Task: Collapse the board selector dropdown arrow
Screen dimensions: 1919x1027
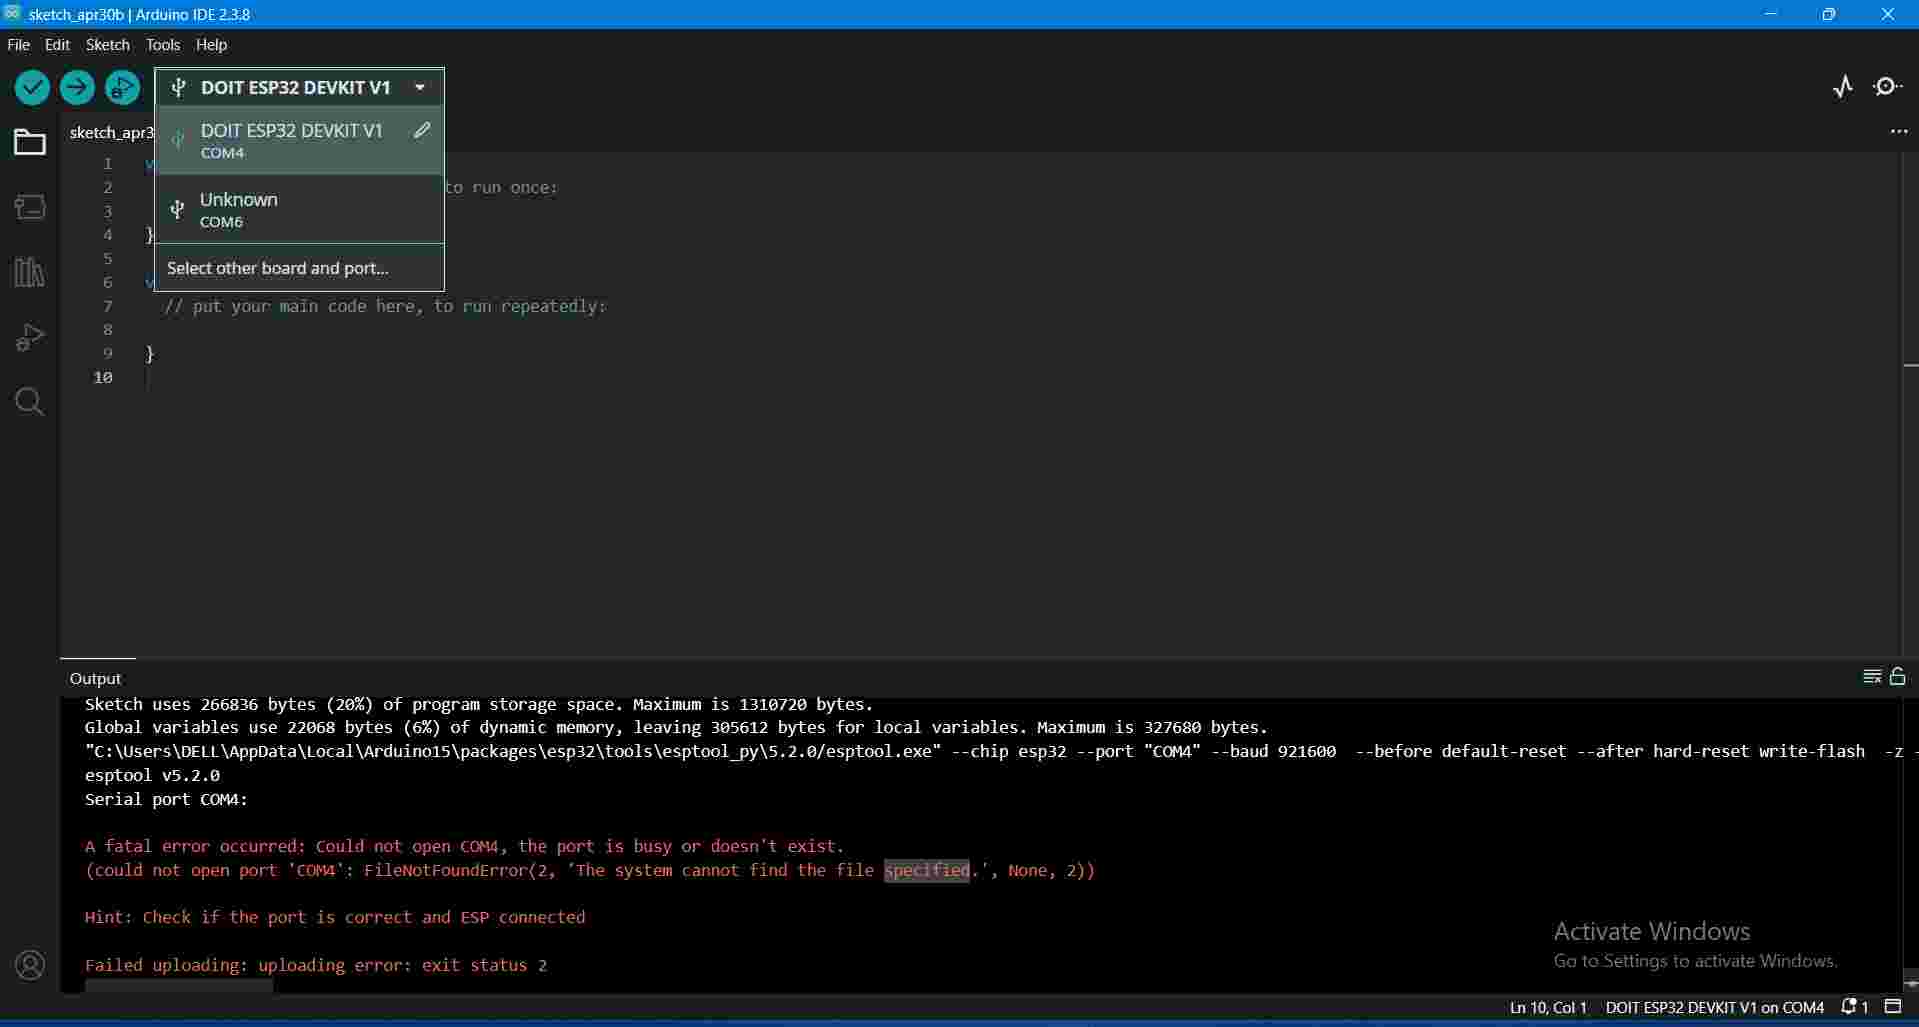Action: click(x=420, y=88)
